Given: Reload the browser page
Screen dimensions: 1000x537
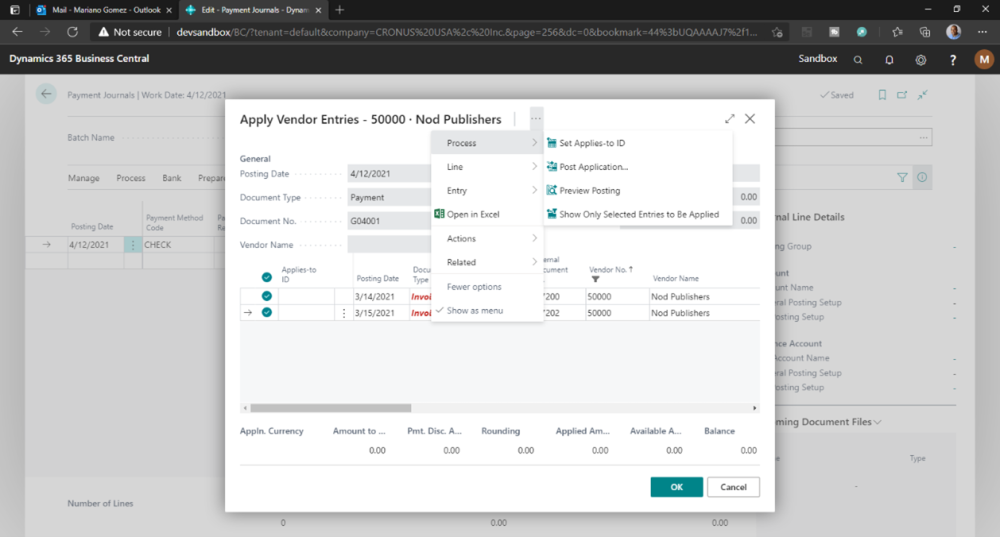Looking at the screenshot, I should [73, 32].
